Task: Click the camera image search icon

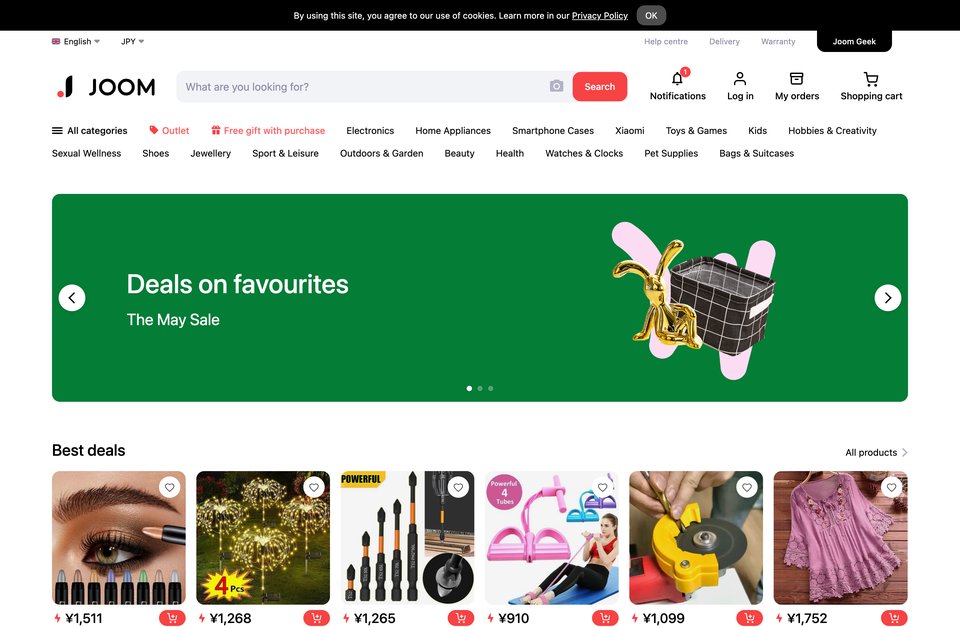Action: coord(556,86)
